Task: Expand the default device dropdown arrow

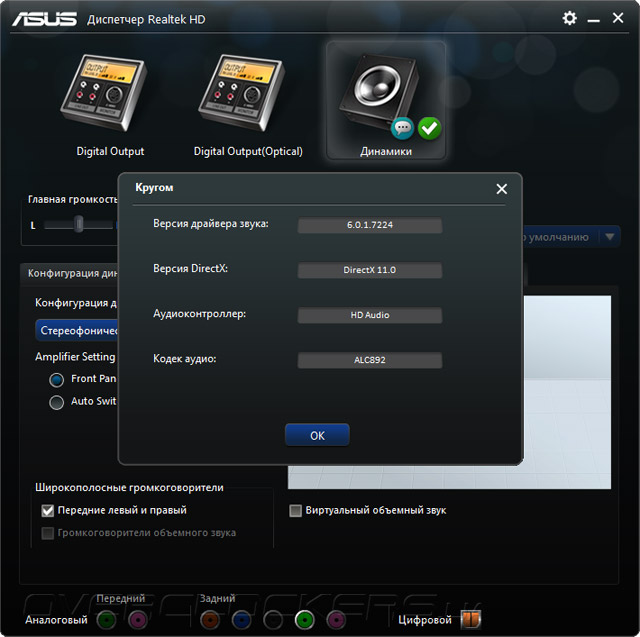Action: [610, 237]
